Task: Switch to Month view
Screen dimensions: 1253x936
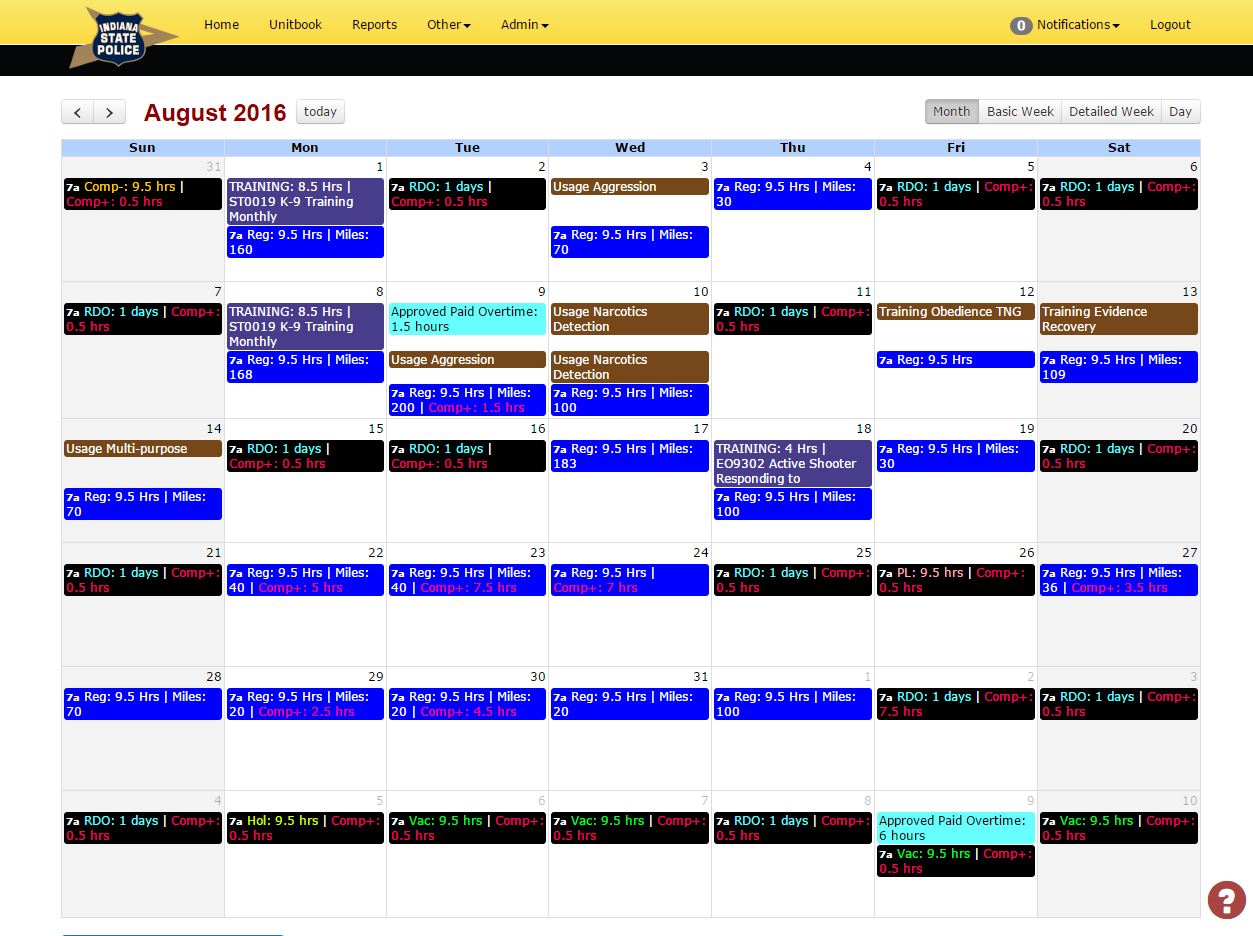Action: [951, 112]
